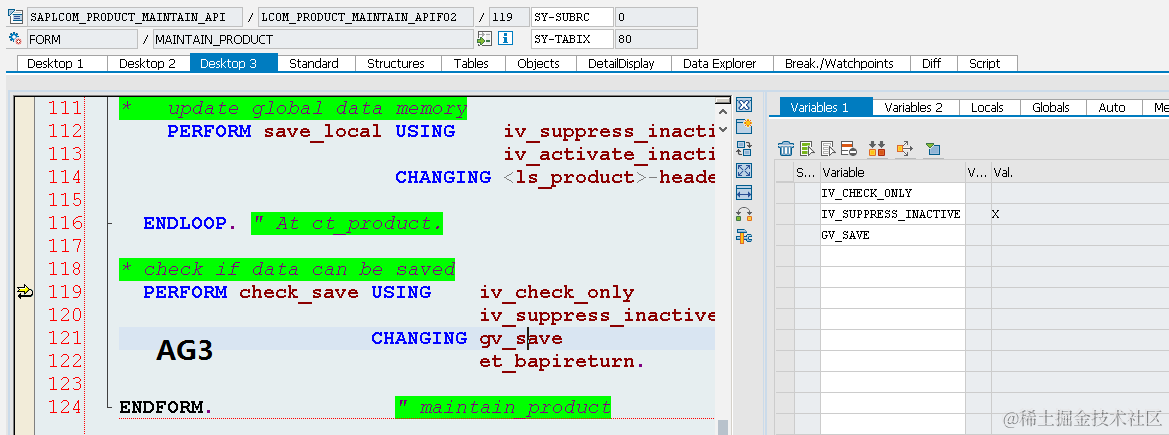Open the Tables tab
Image resolution: width=1169 pixels, height=435 pixels.
tap(471, 63)
